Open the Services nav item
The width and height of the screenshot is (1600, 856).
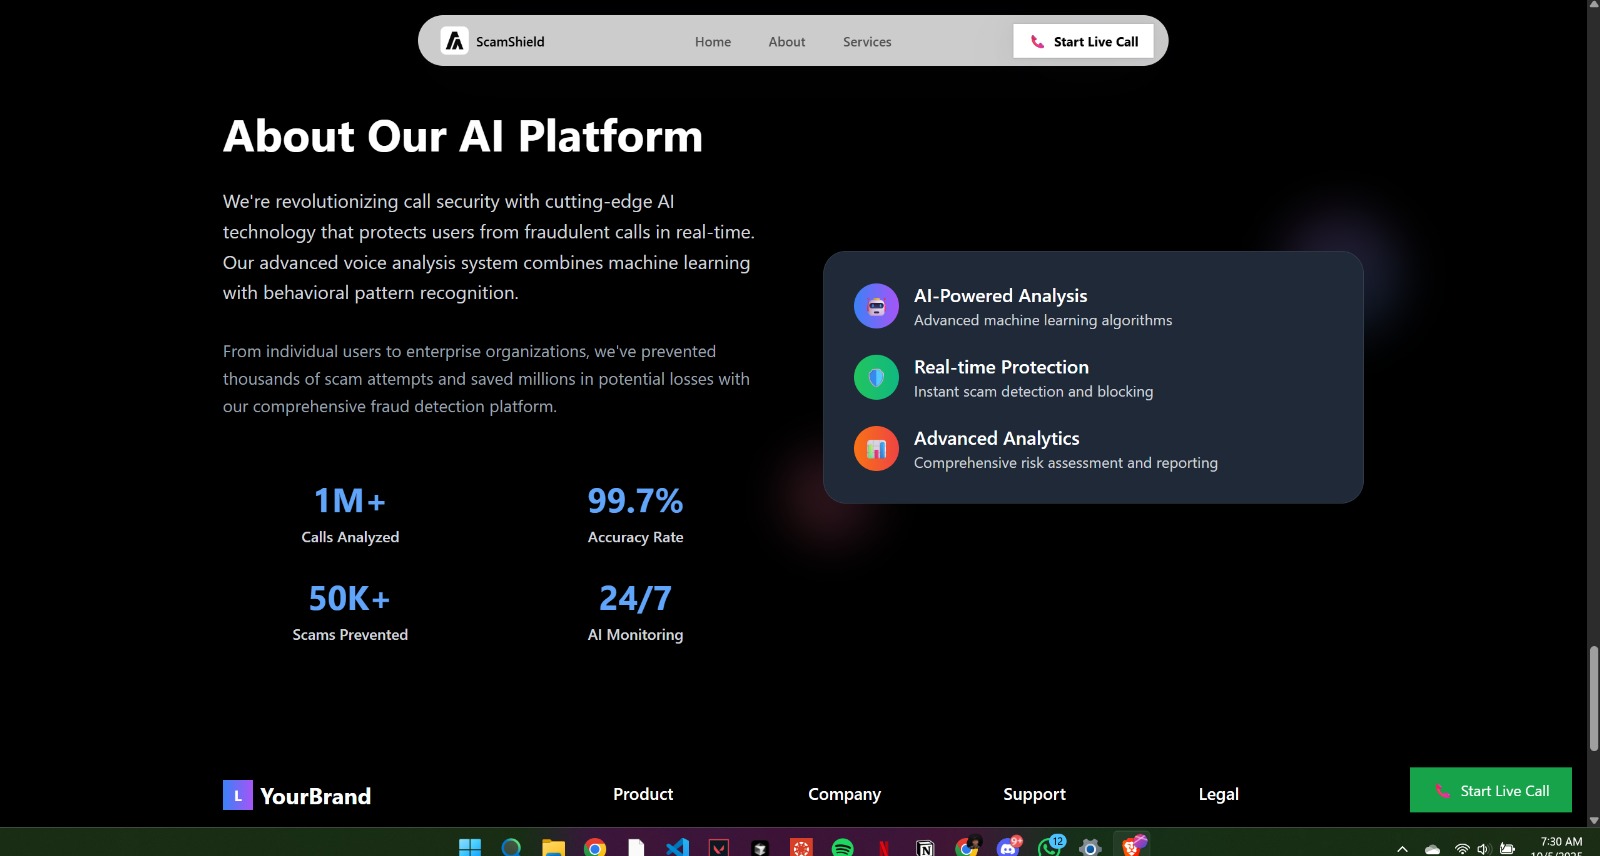867,42
